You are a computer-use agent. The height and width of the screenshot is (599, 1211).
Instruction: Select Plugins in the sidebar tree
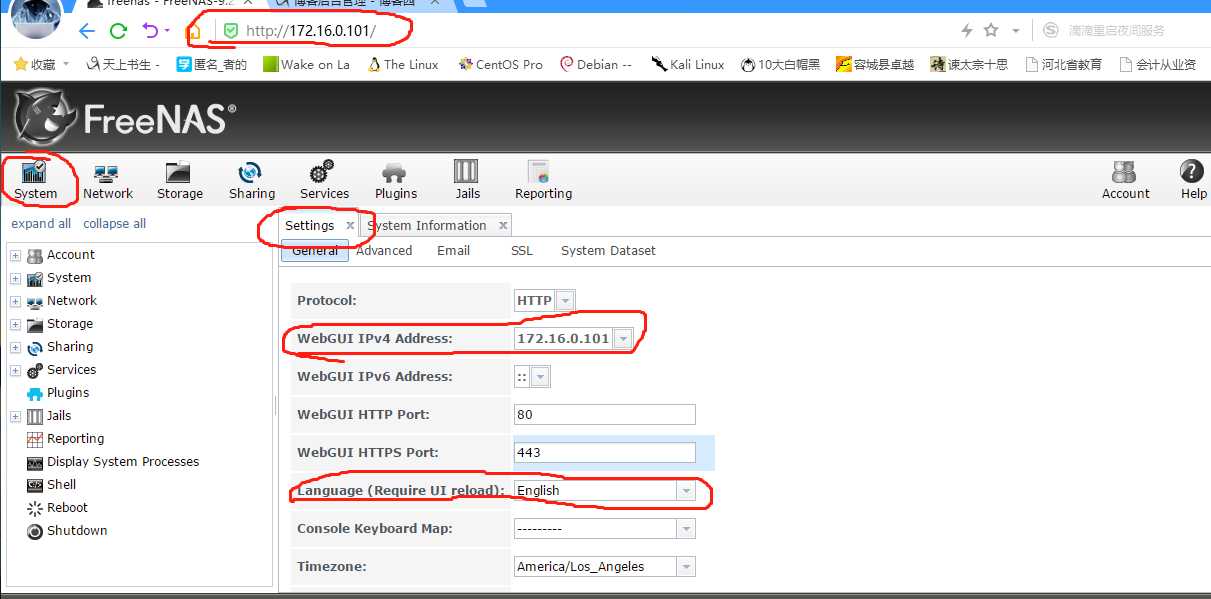point(67,393)
